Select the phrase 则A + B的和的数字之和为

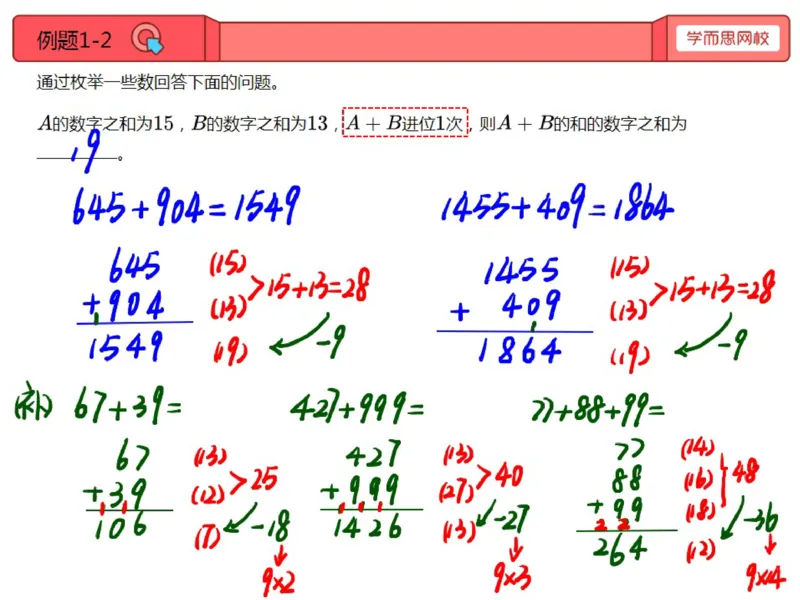click(583, 123)
